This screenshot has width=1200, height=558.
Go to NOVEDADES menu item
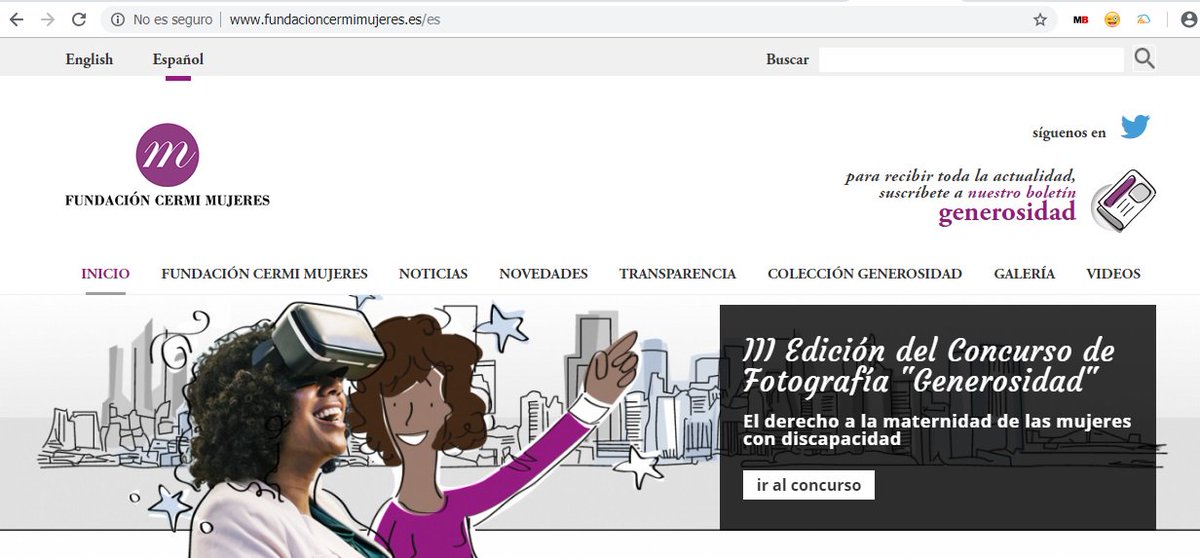click(x=543, y=274)
